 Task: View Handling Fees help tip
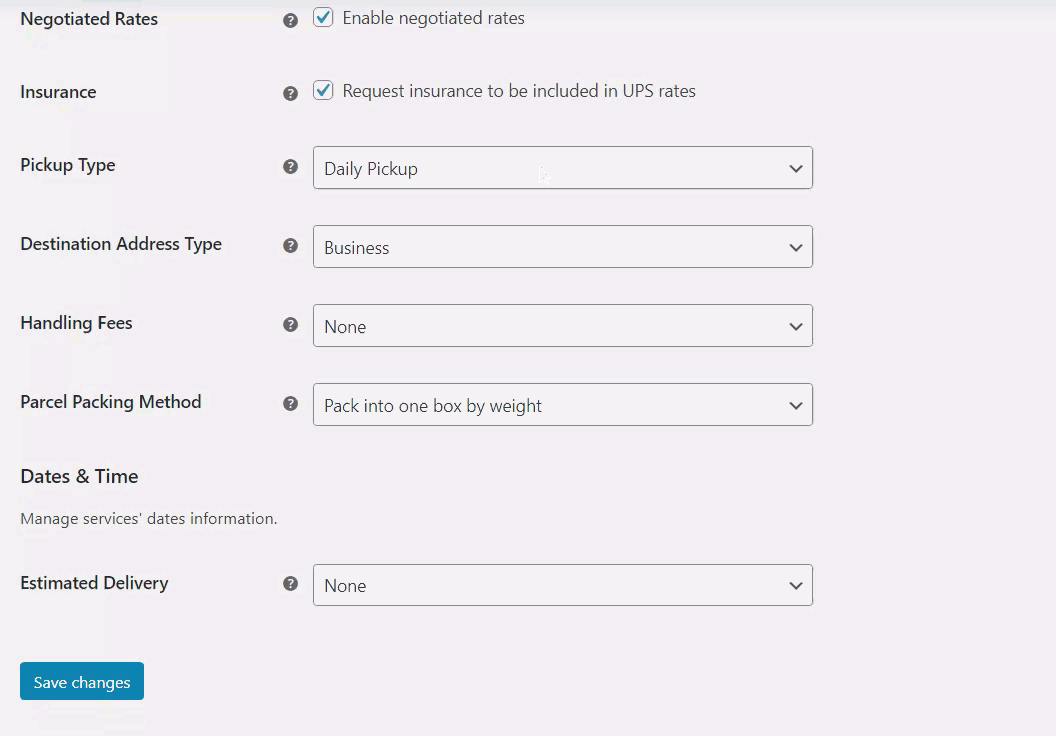[290, 325]
